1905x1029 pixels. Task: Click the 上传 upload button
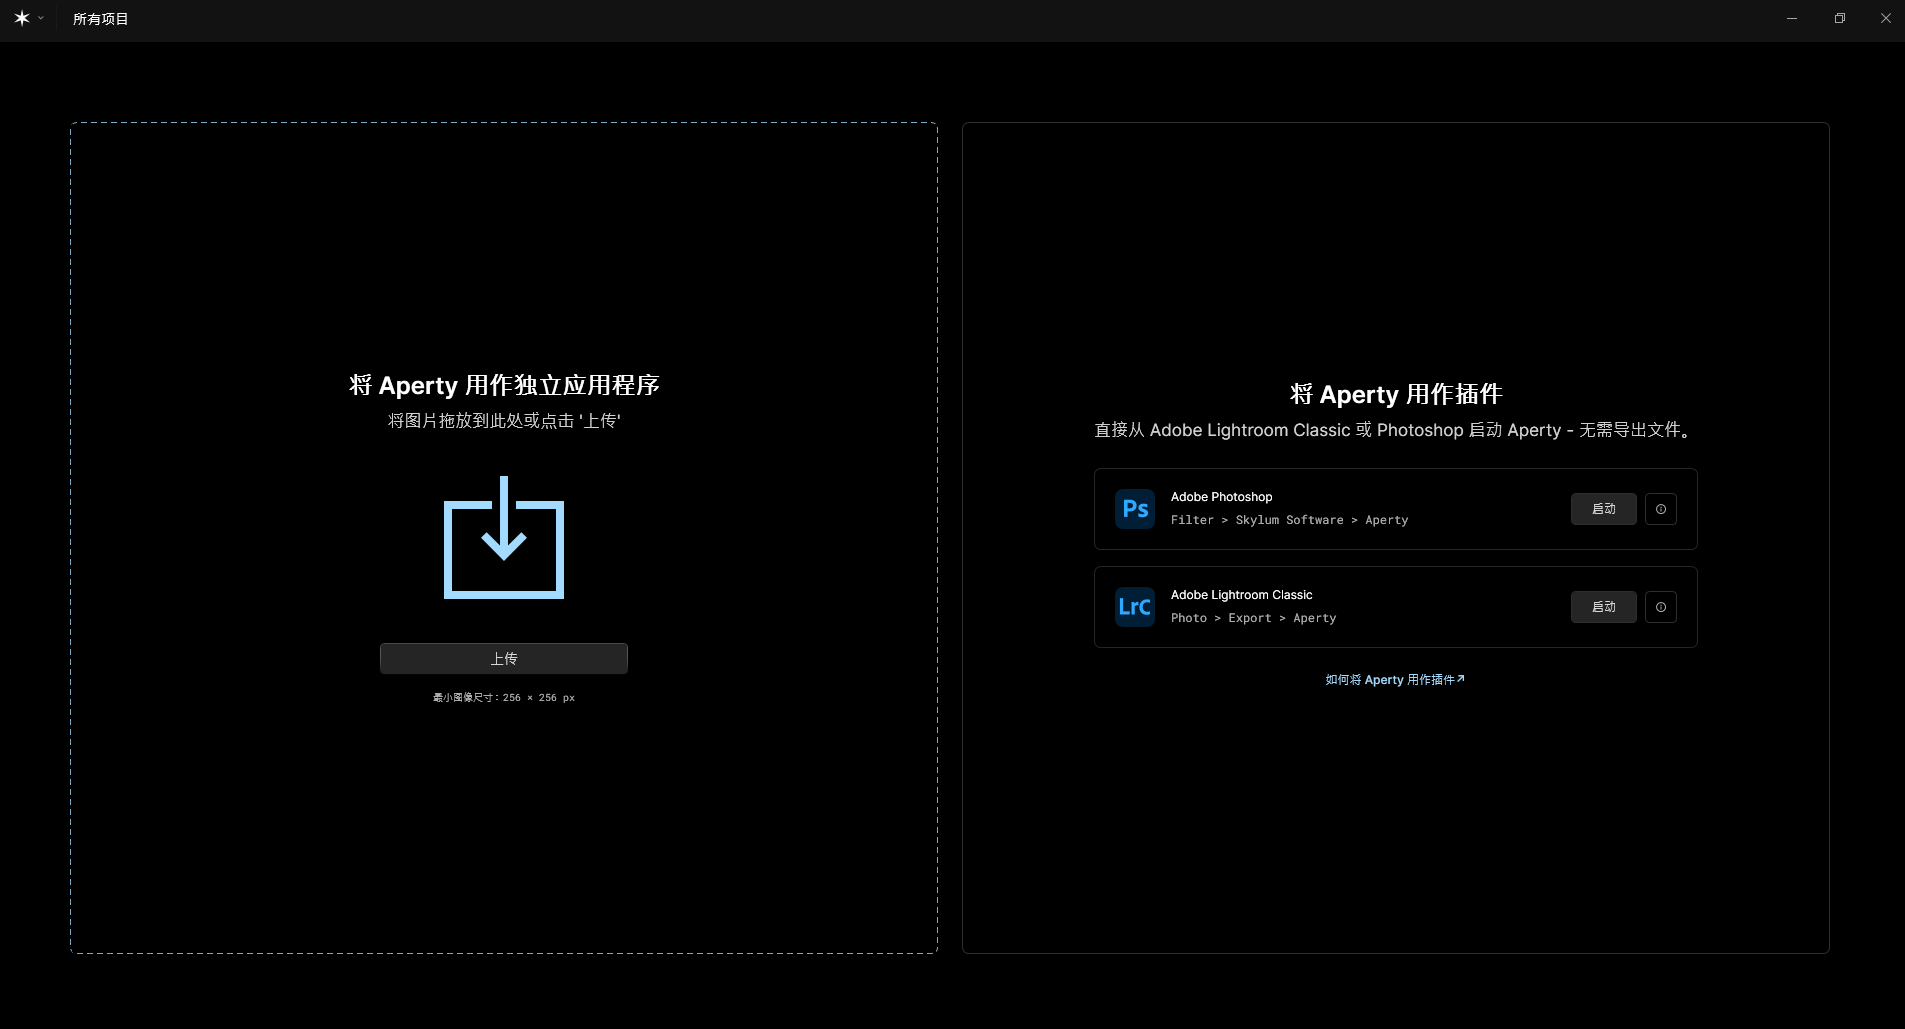(x=504, y=658)
